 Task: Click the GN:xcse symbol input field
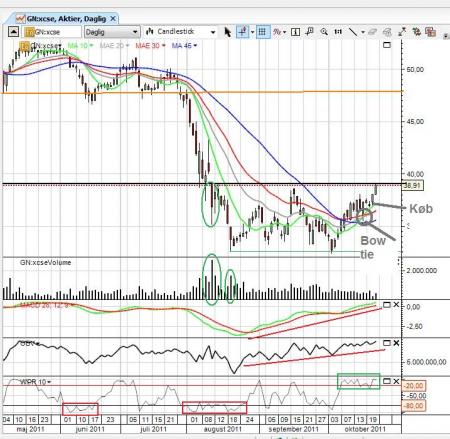(x=53, y=32)
